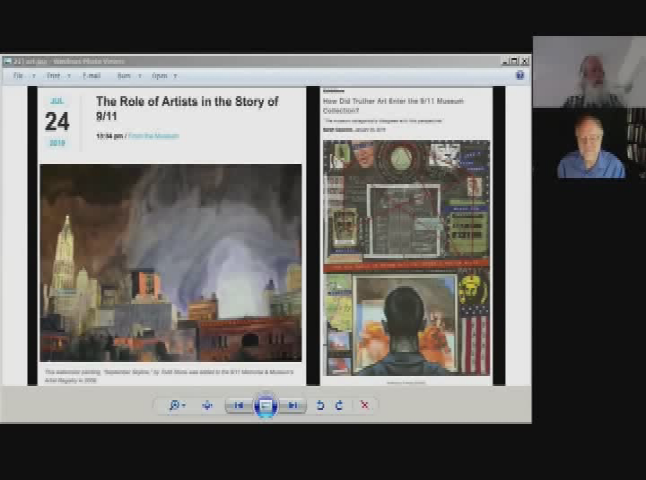Open the File menu in Photo Viewer
This screenshot has width=646, height=480.
tap(18, 76)
